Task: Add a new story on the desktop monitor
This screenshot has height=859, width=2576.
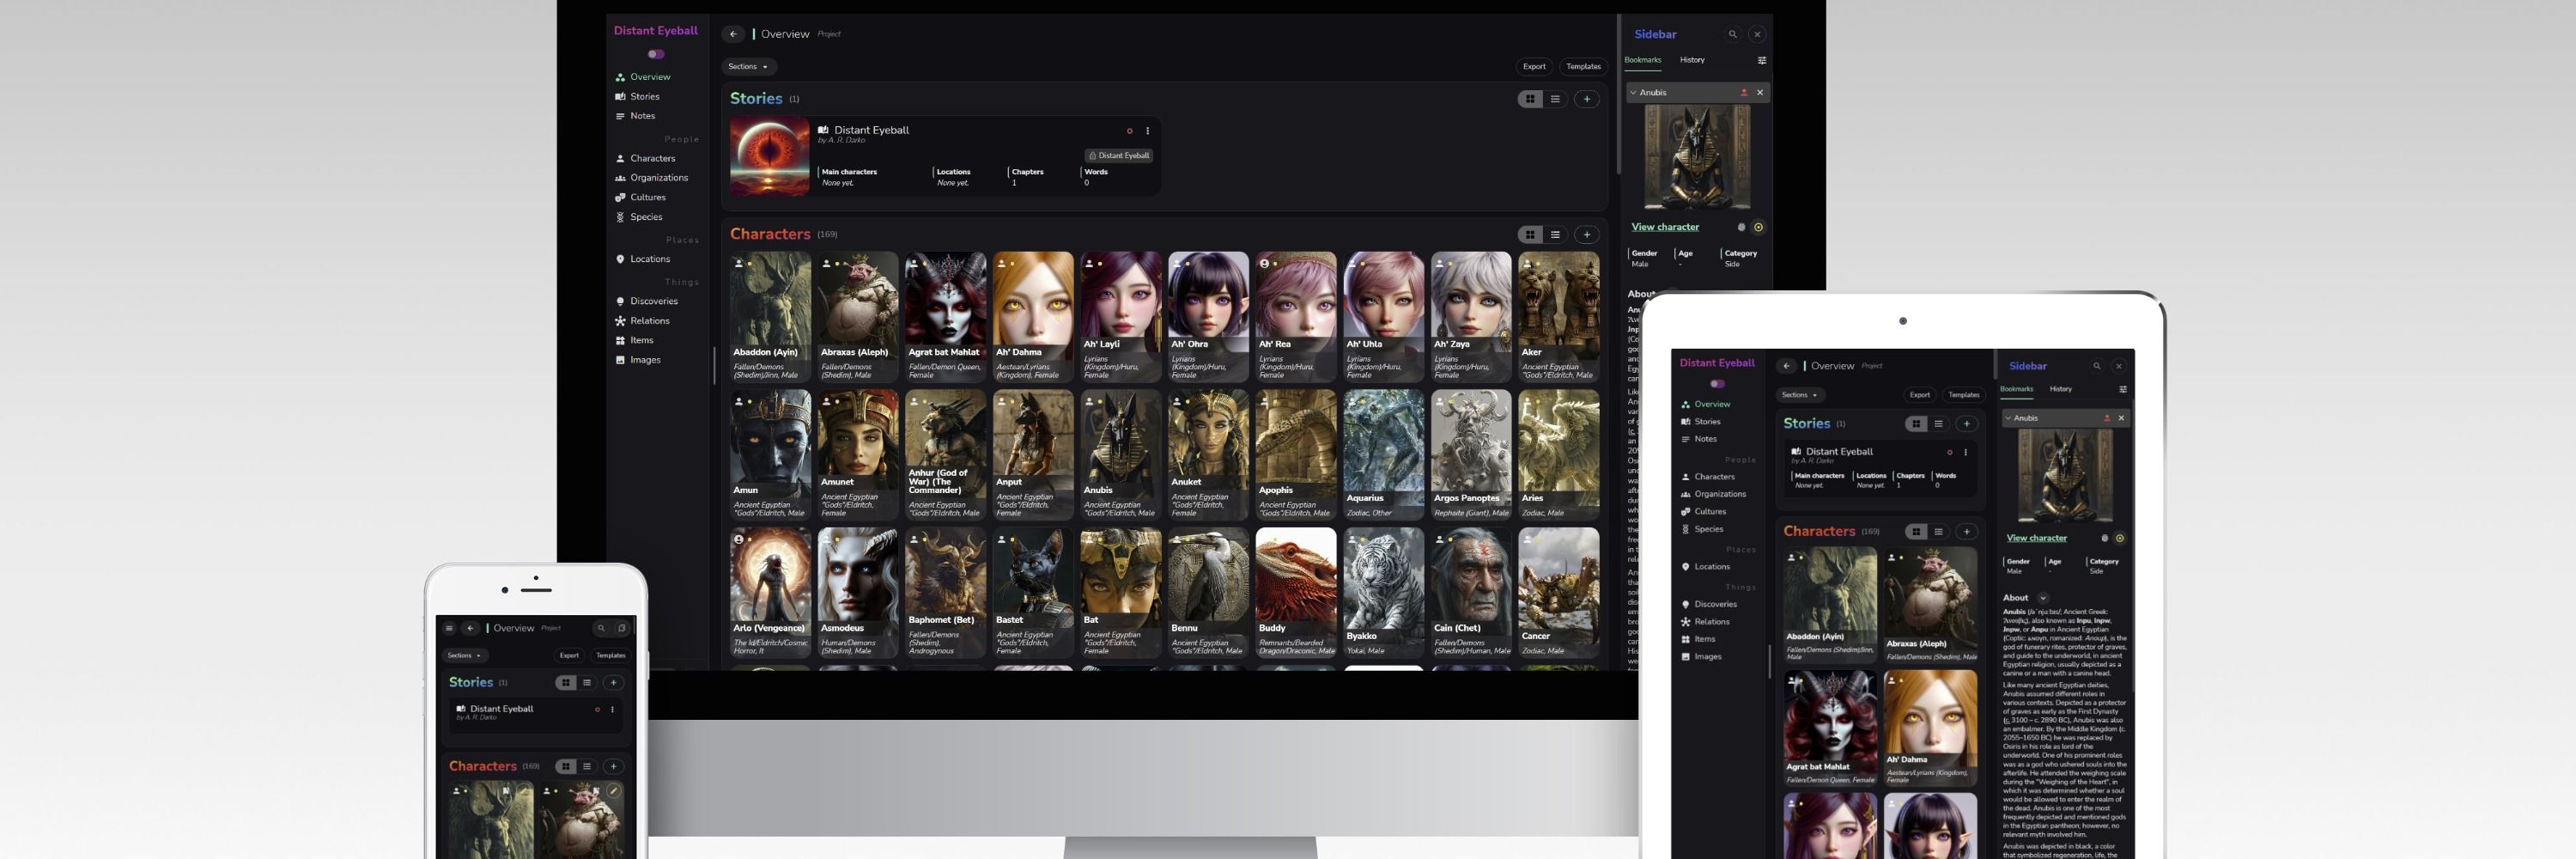Action: pyautogui.click(x=1587, y=99)
